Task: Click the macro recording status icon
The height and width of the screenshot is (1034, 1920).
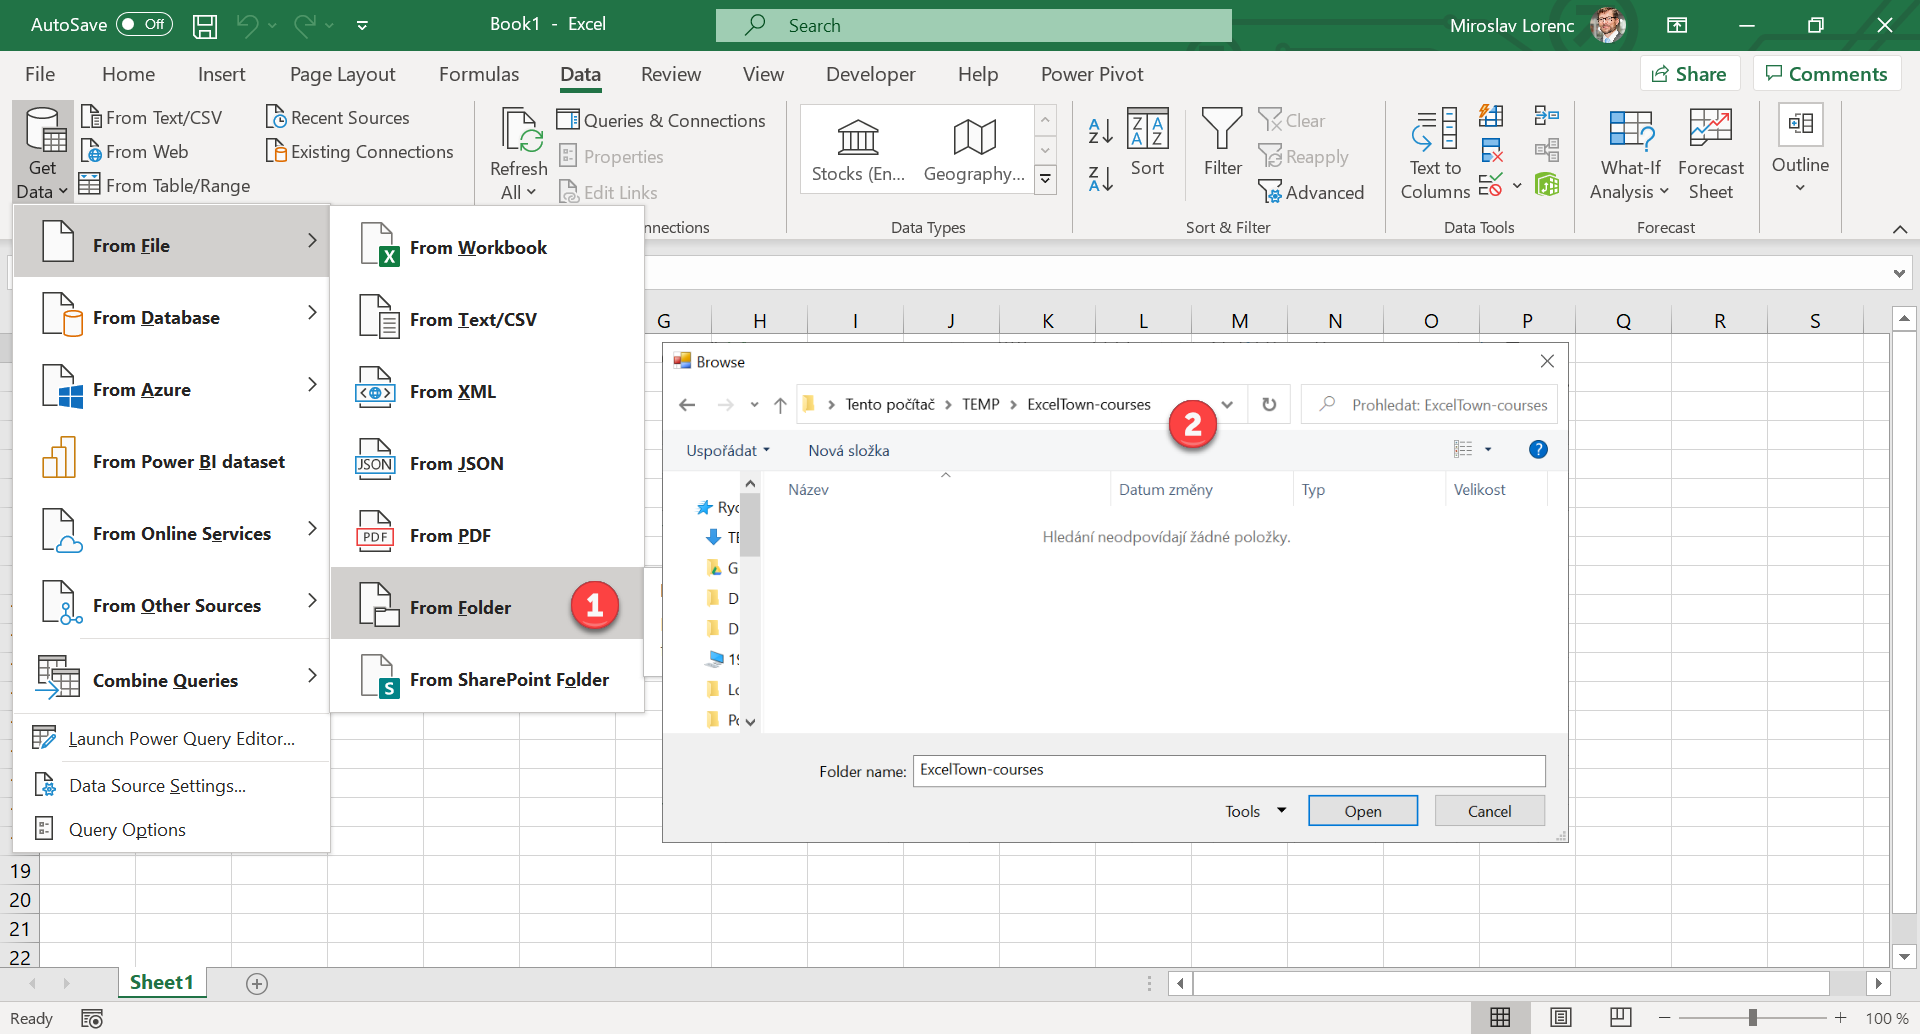Action: (92, 1019)
